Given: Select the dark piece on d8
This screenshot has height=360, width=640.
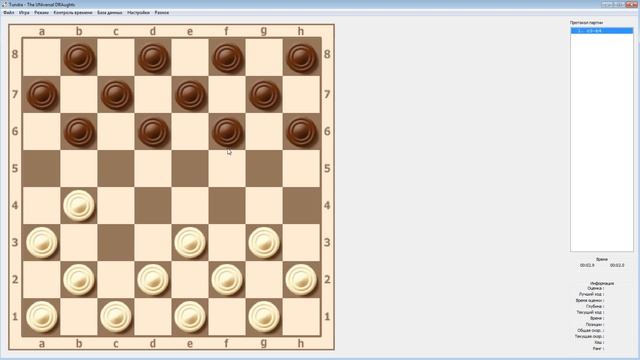Looking at the screenshot, I should click(153, 58).
